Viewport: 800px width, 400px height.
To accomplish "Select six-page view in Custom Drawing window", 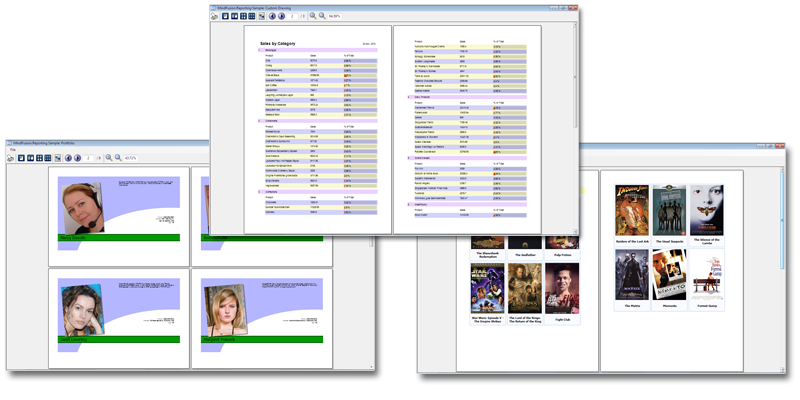I will point(252,16).
